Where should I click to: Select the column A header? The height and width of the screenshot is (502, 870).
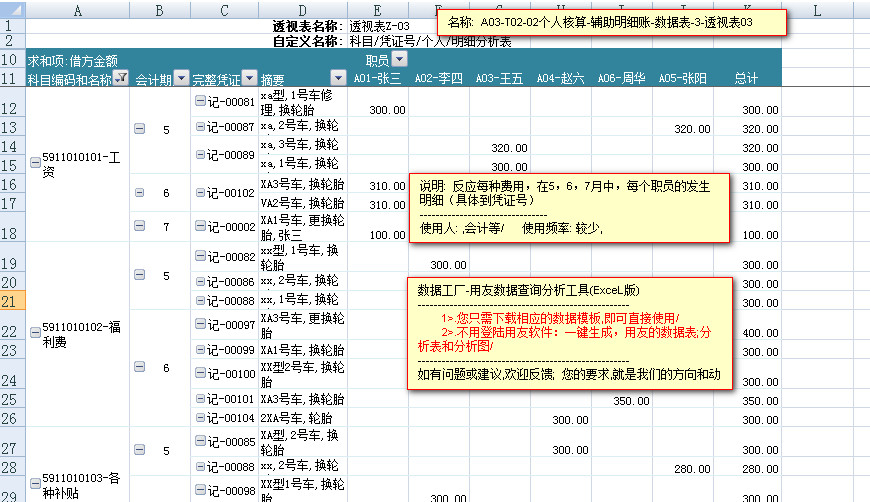point(78,9)
